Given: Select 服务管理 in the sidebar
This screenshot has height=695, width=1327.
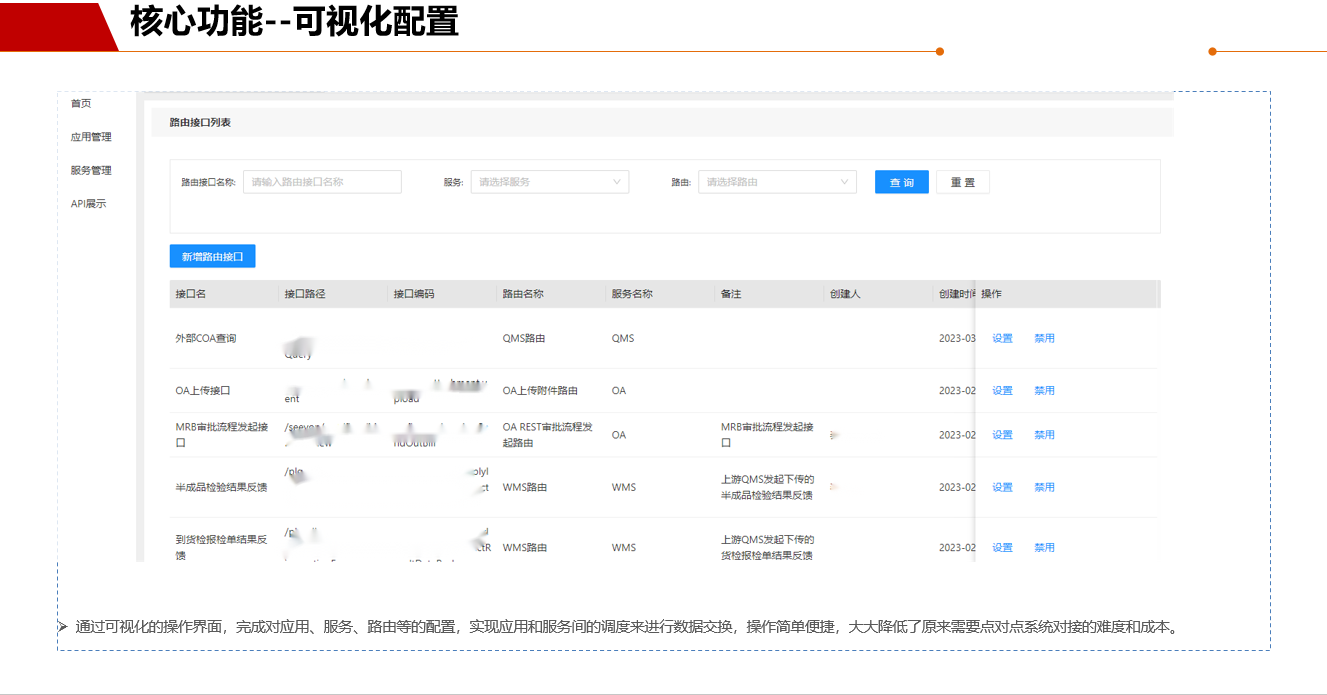Looking at the screenshot, I should [x=91, y=171].
